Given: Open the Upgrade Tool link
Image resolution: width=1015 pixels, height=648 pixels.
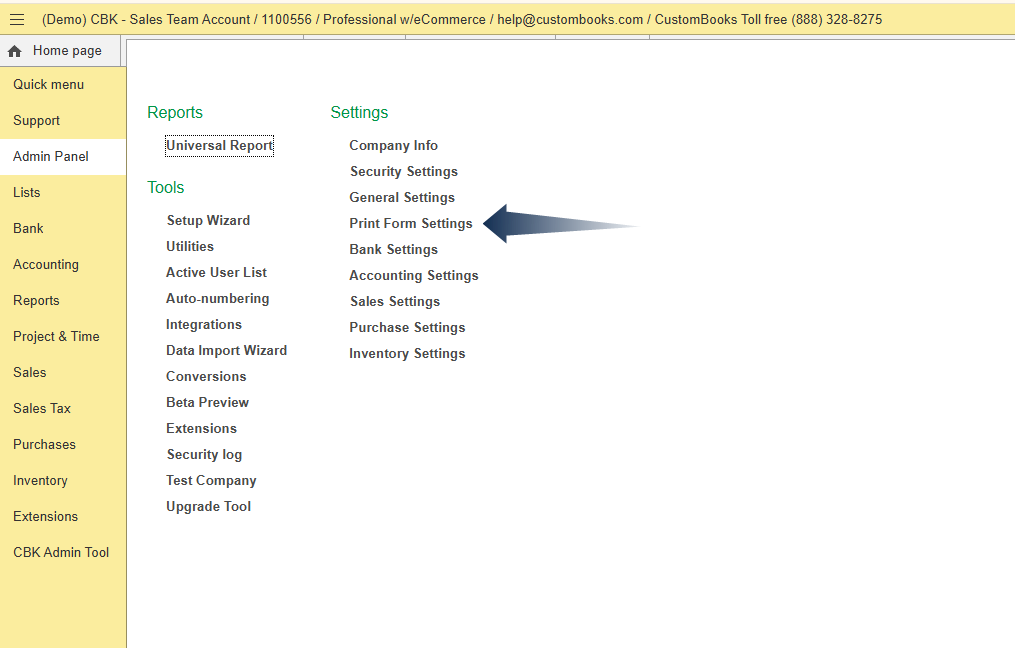Looking at the screenshot, I should (208, 507).
